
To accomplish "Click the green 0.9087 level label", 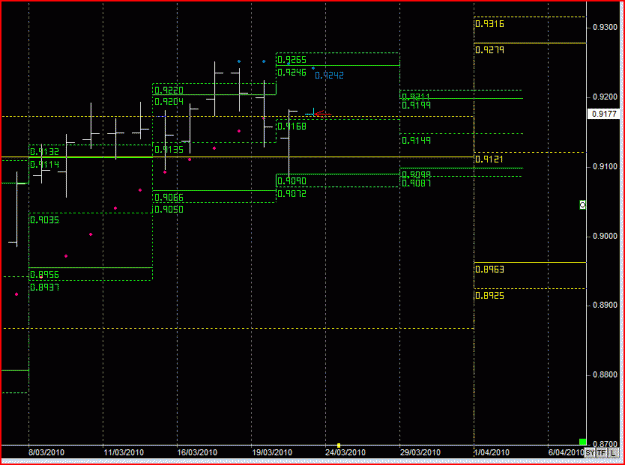I will 416,183.
